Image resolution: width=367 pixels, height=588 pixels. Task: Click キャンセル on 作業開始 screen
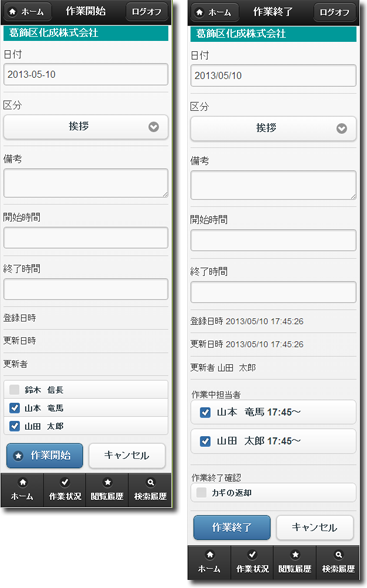(127, 456)
